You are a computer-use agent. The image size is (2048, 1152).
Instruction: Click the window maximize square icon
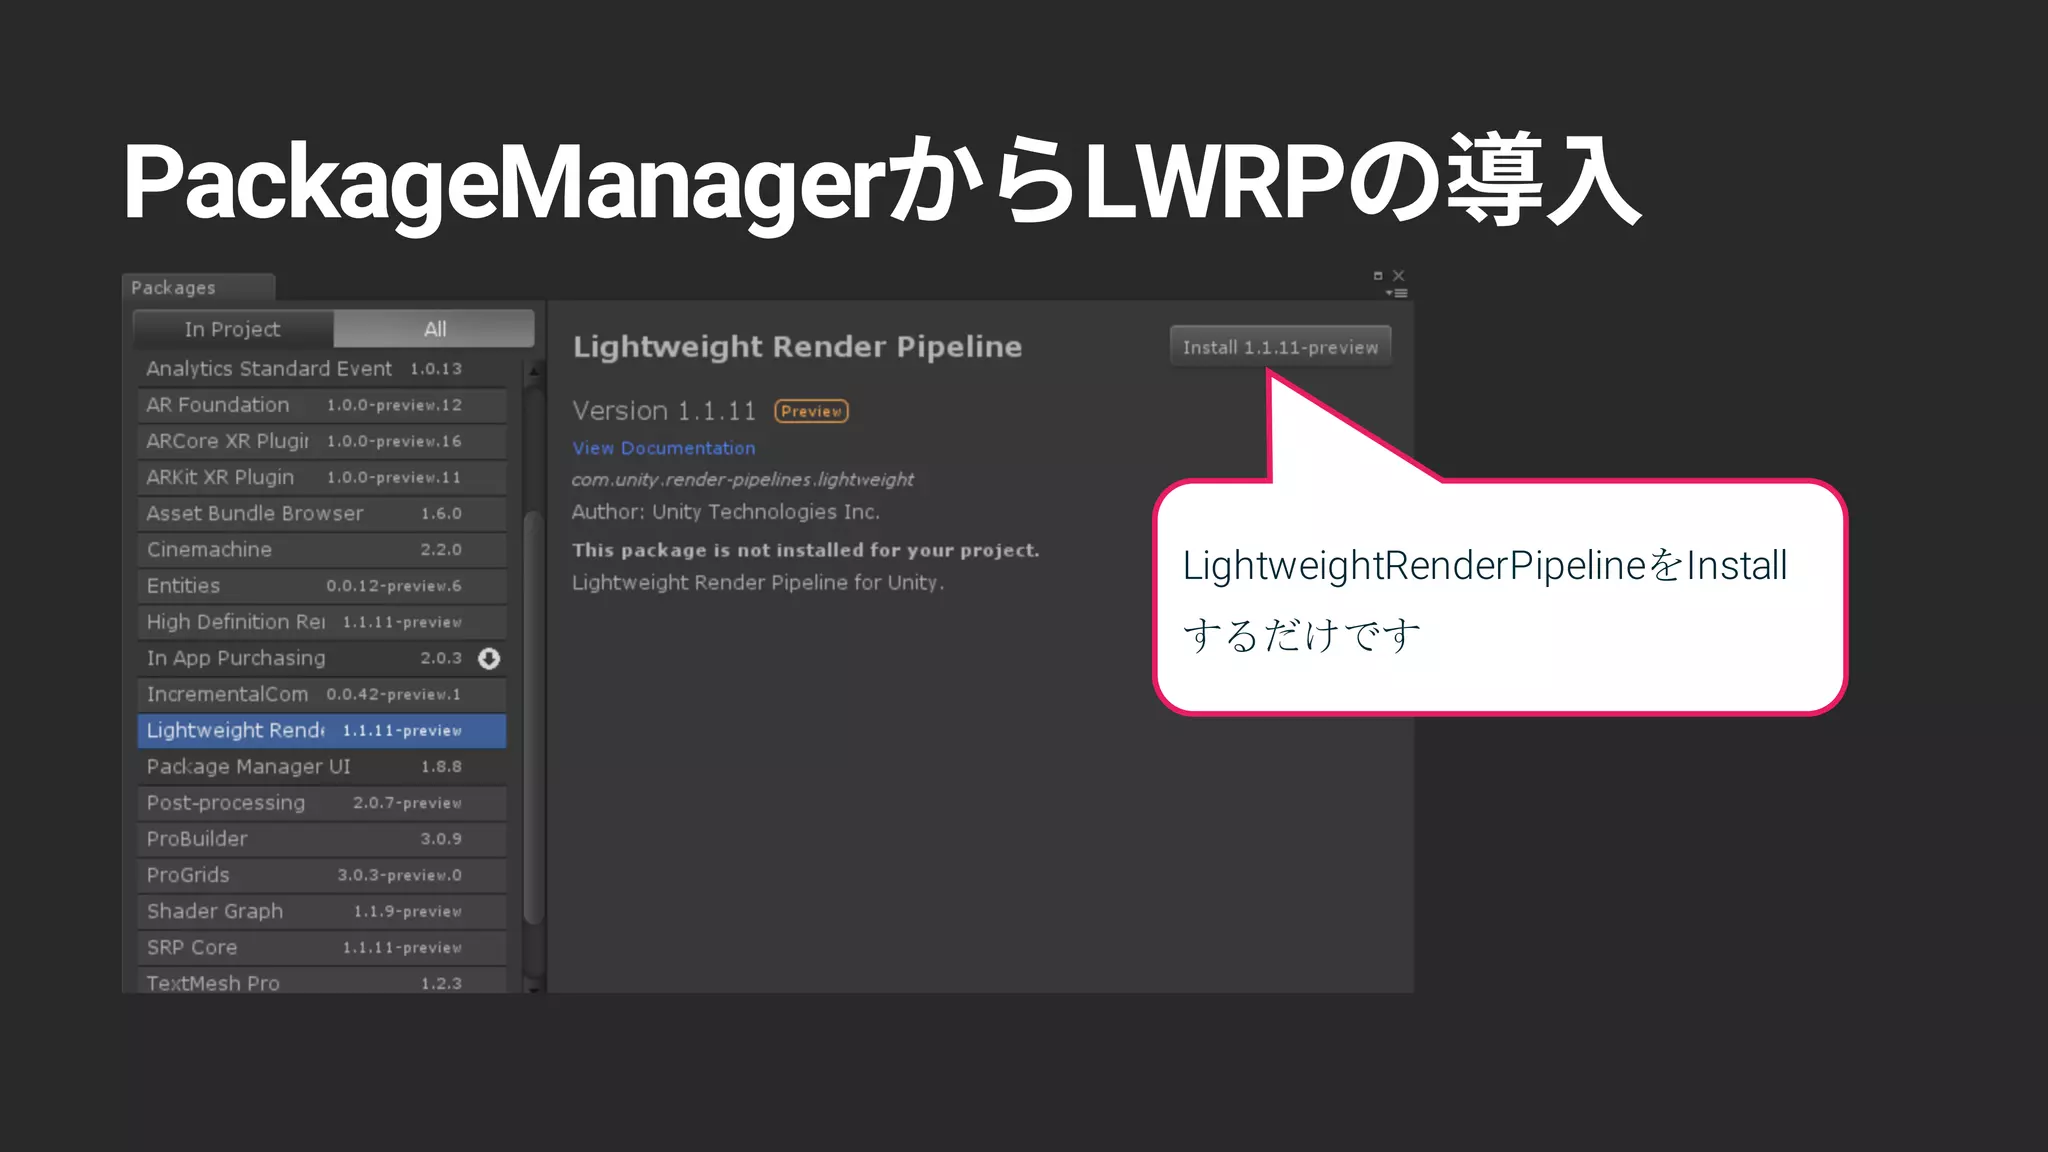coord(1378,276)
